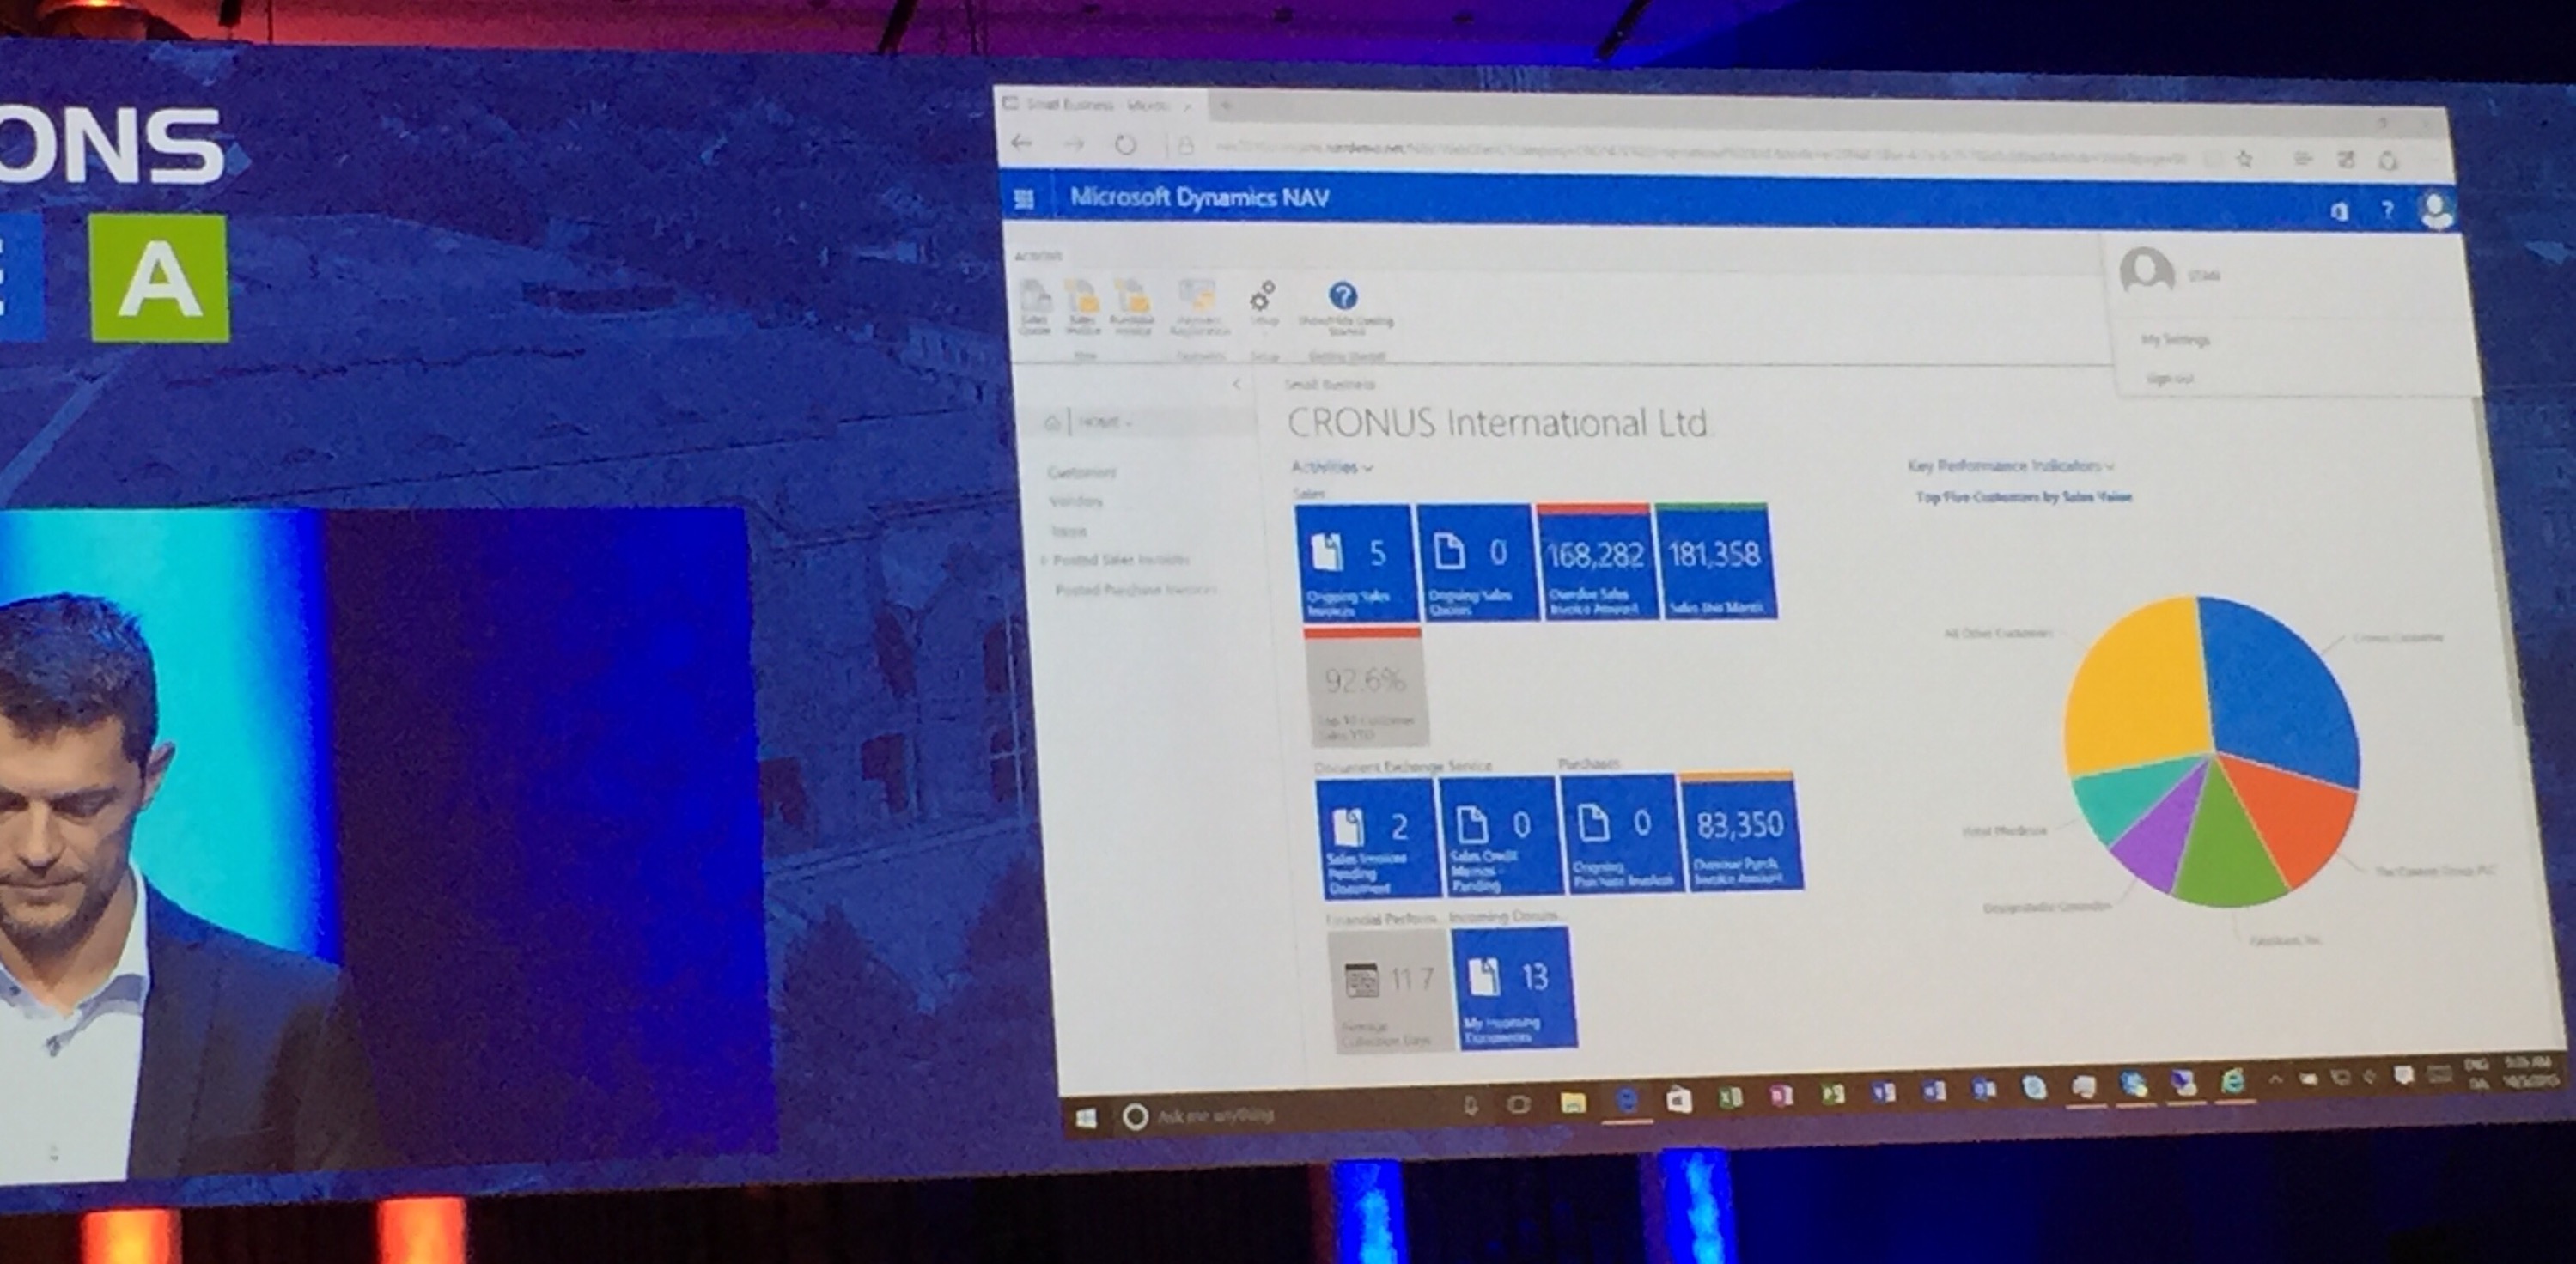Expand Key Performance Indicators dropdown
The width and height of the screenshot is (2576, 1264).
pyautogui.click(x=2010, y=466)
